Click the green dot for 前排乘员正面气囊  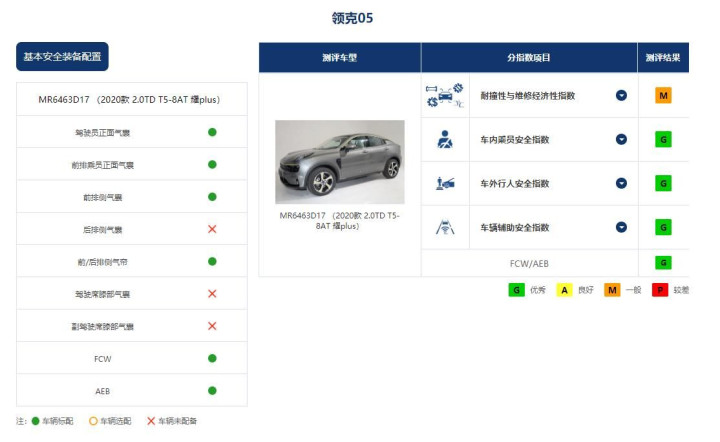212,164
